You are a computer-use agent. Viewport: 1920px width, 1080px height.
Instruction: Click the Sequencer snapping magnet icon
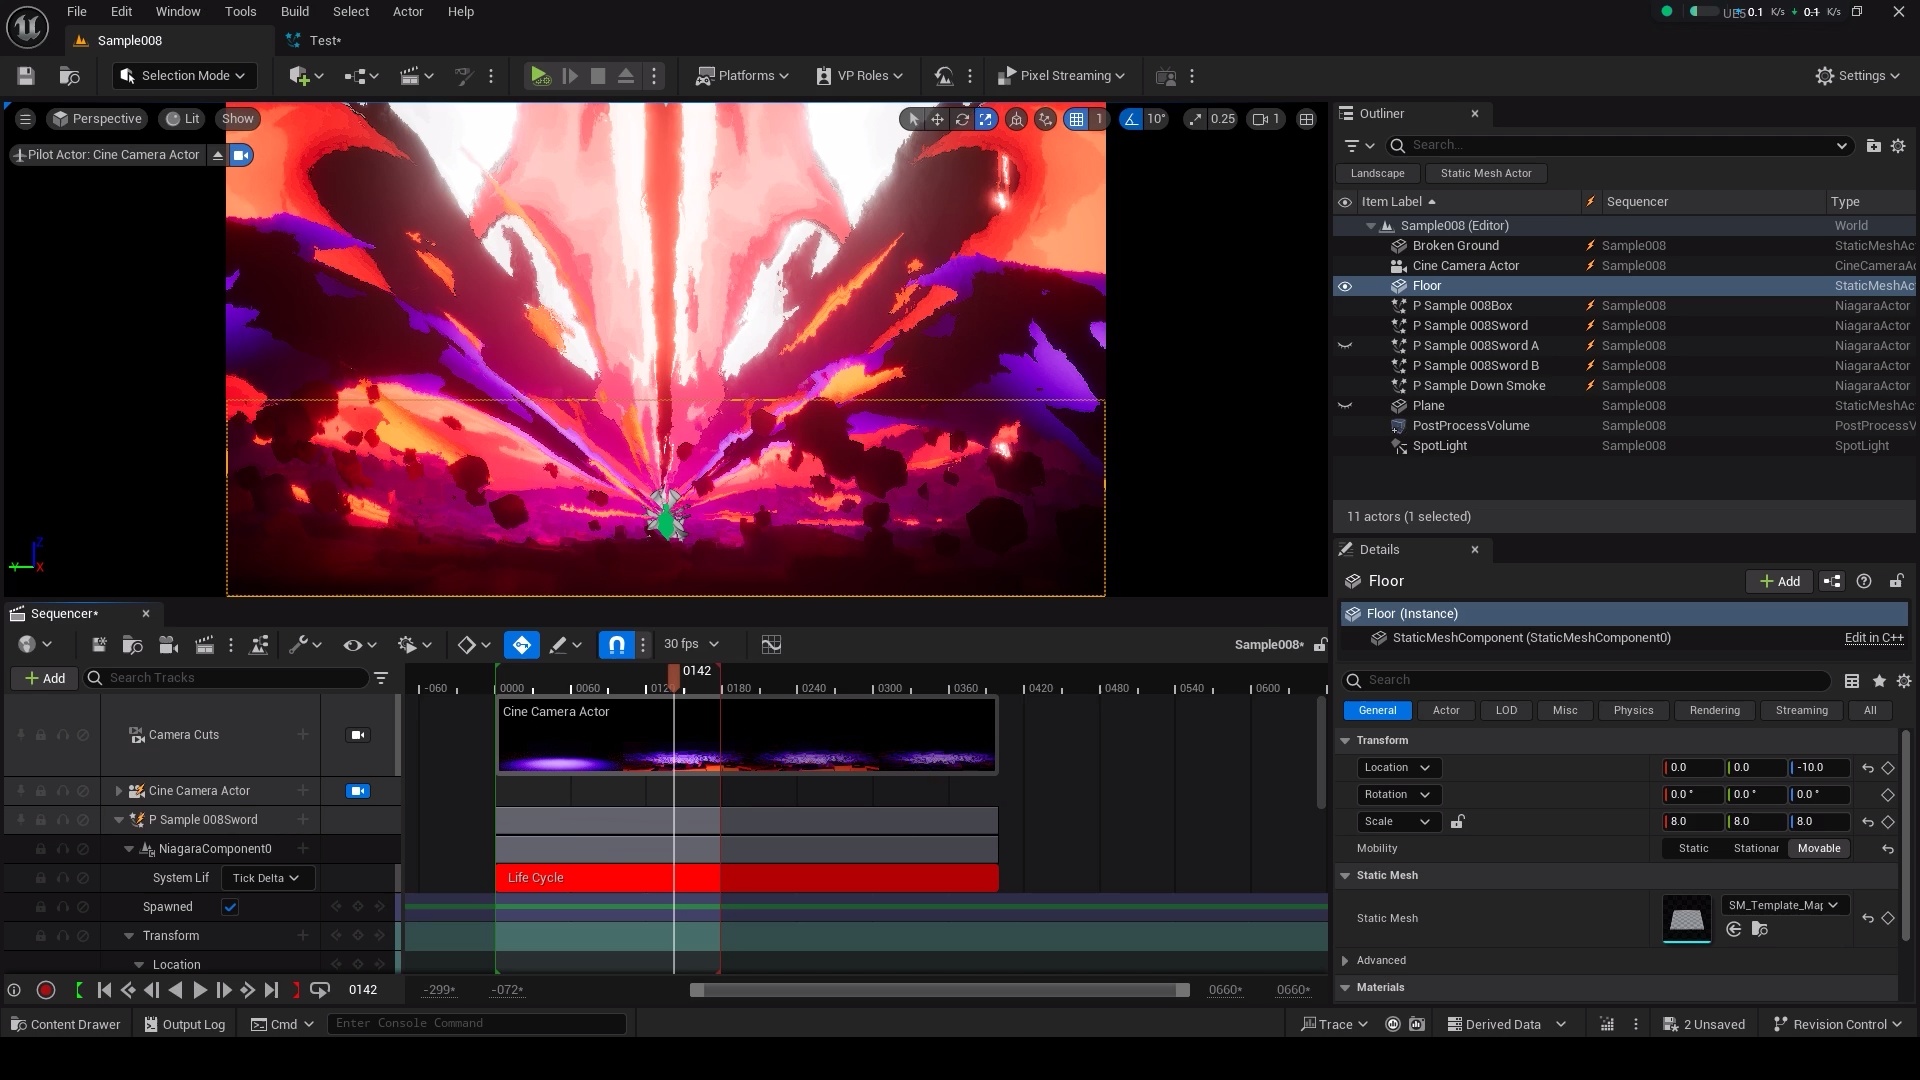point(616,644)
